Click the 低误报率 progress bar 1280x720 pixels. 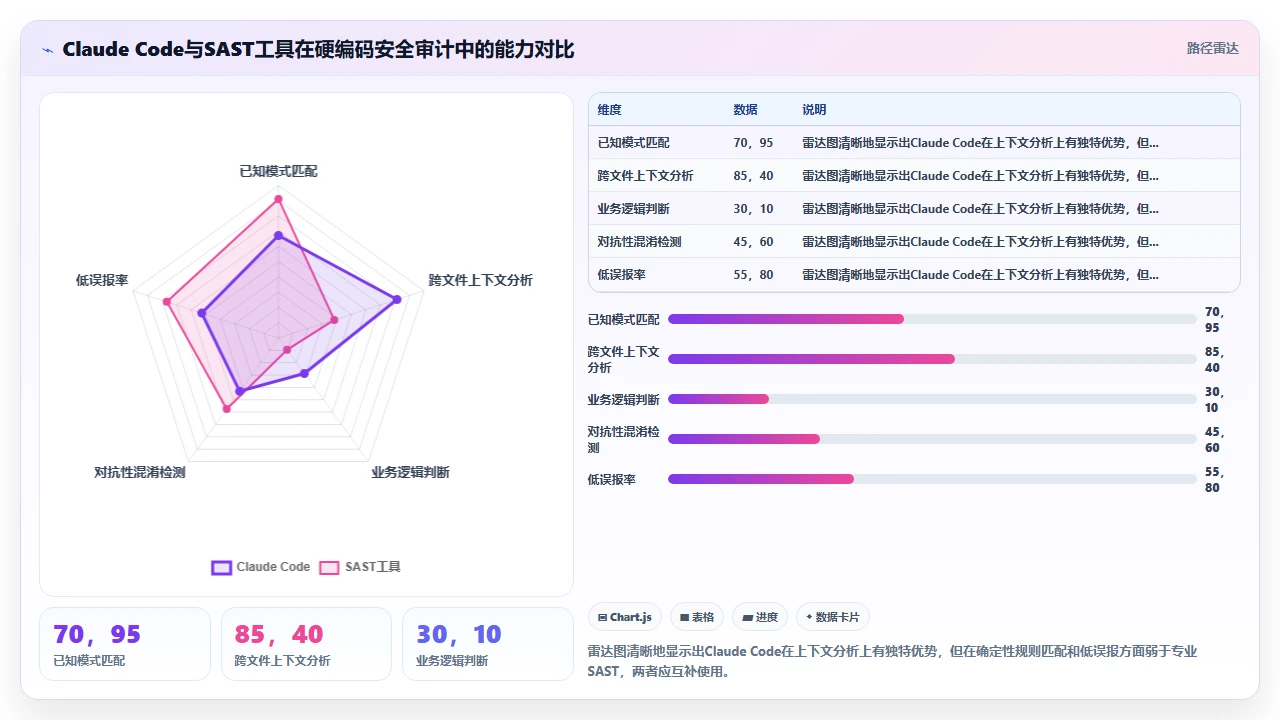point(932,479)
